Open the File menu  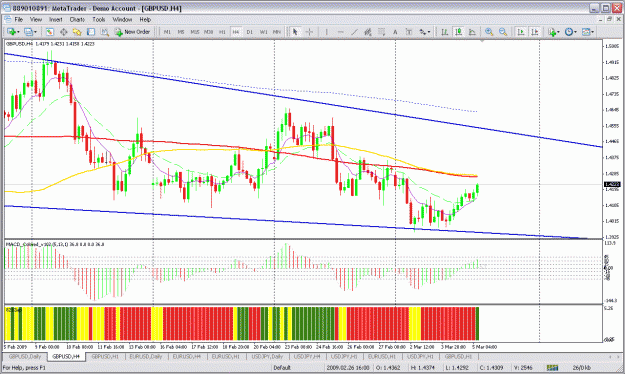point(19,19)
